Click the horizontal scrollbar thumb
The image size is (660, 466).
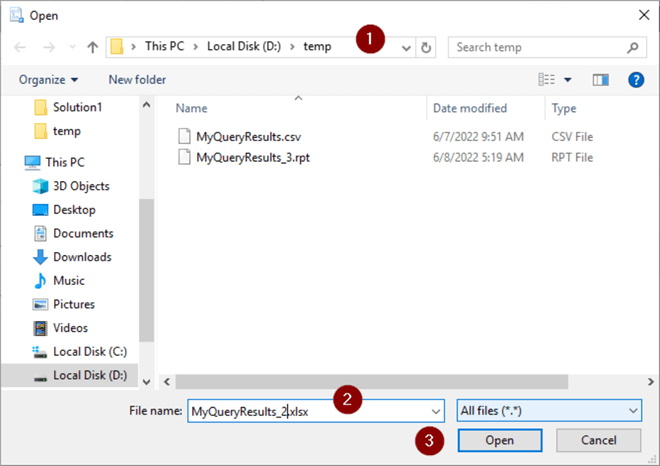point(372,382)
